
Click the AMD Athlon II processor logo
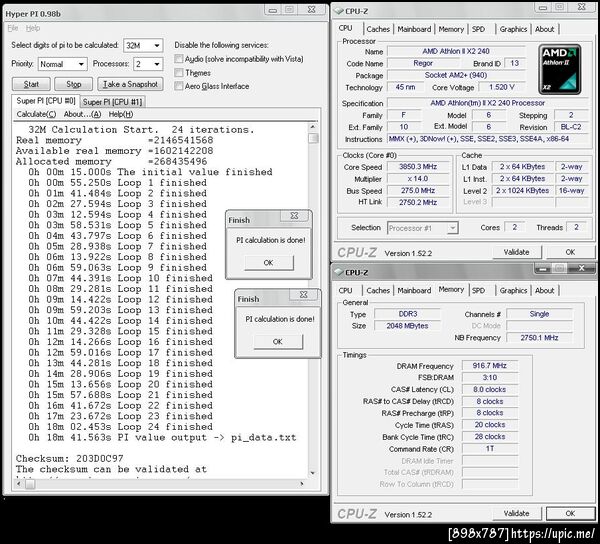(x=559, y=70)
